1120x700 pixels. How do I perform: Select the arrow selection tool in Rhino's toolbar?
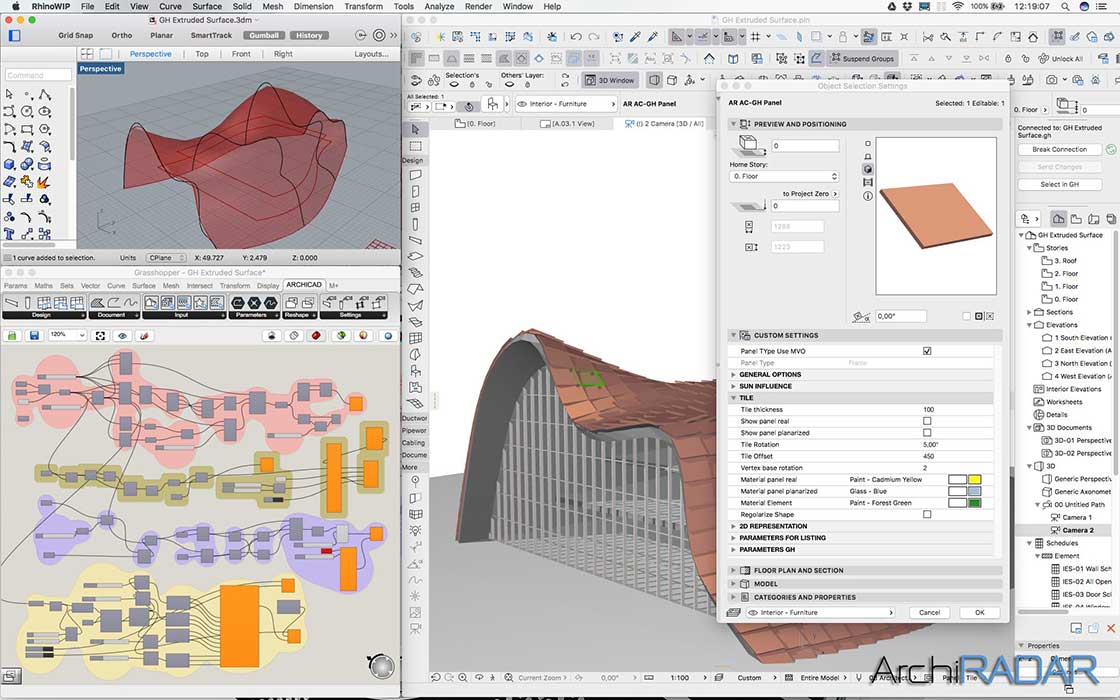[9, 95]
